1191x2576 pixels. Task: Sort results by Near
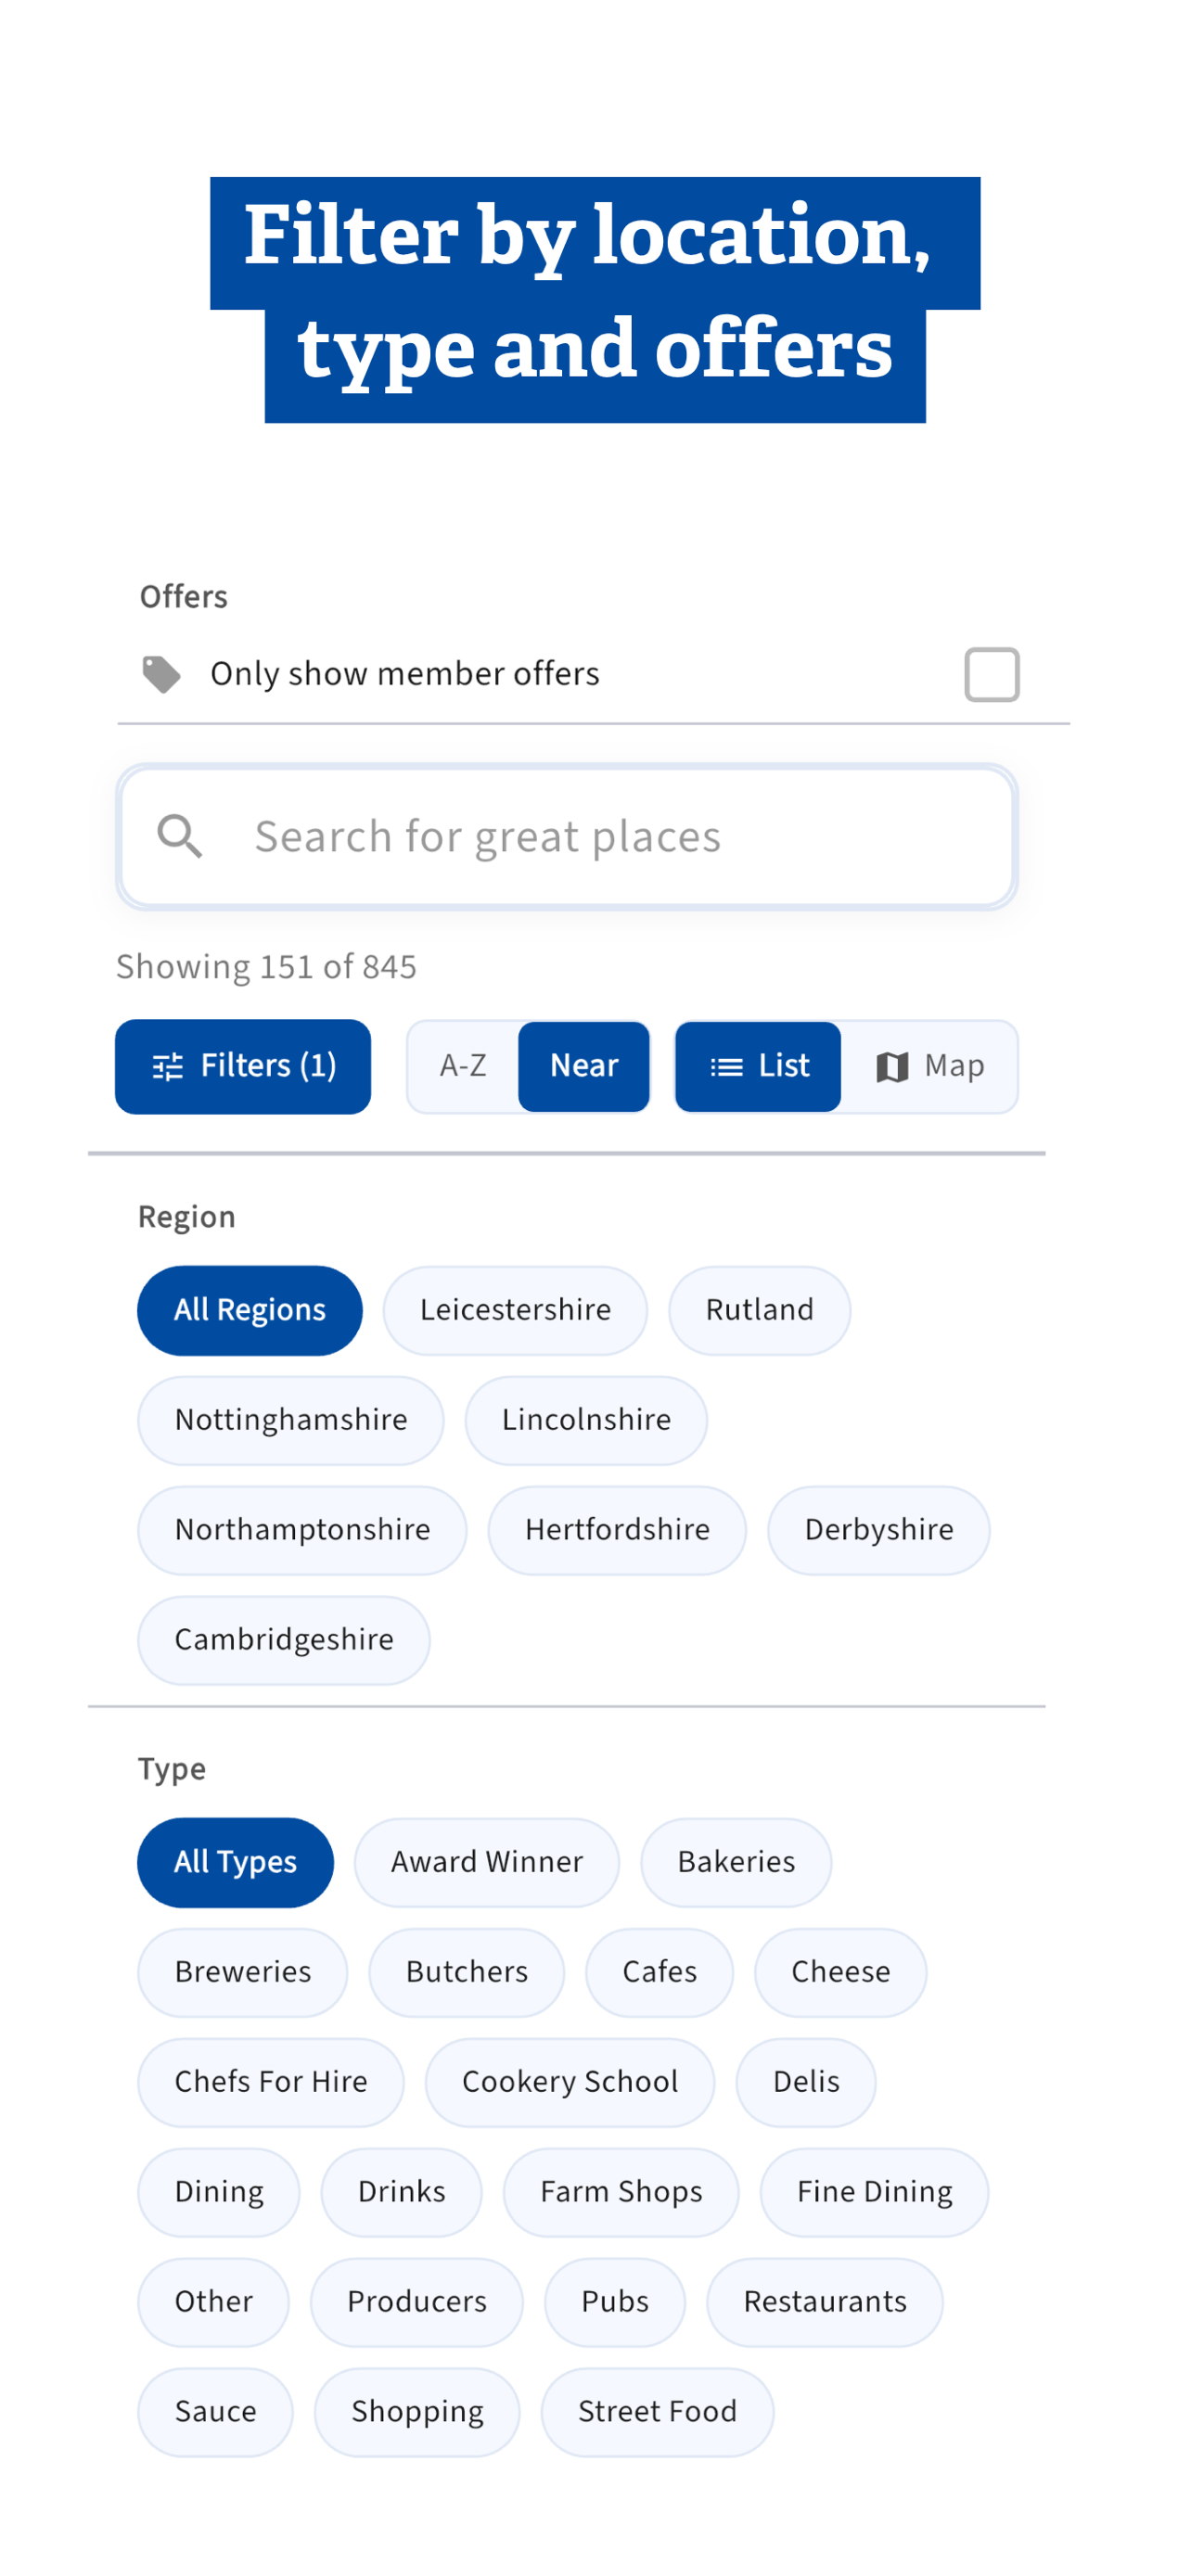coord(584,1066)
